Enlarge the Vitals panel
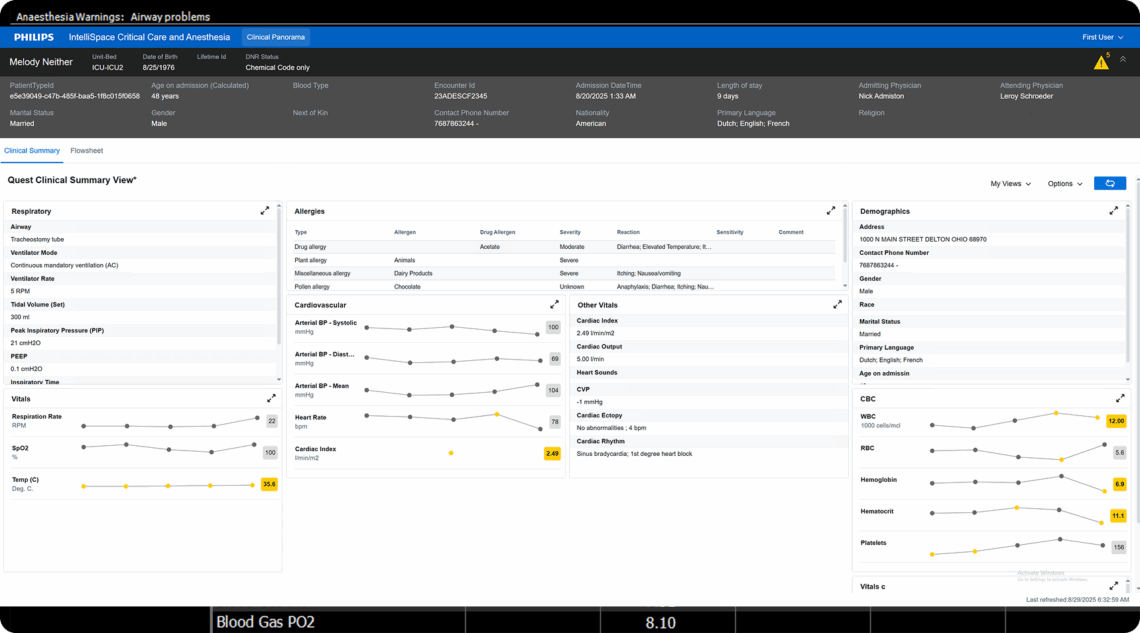 click(x=271, y=398)
